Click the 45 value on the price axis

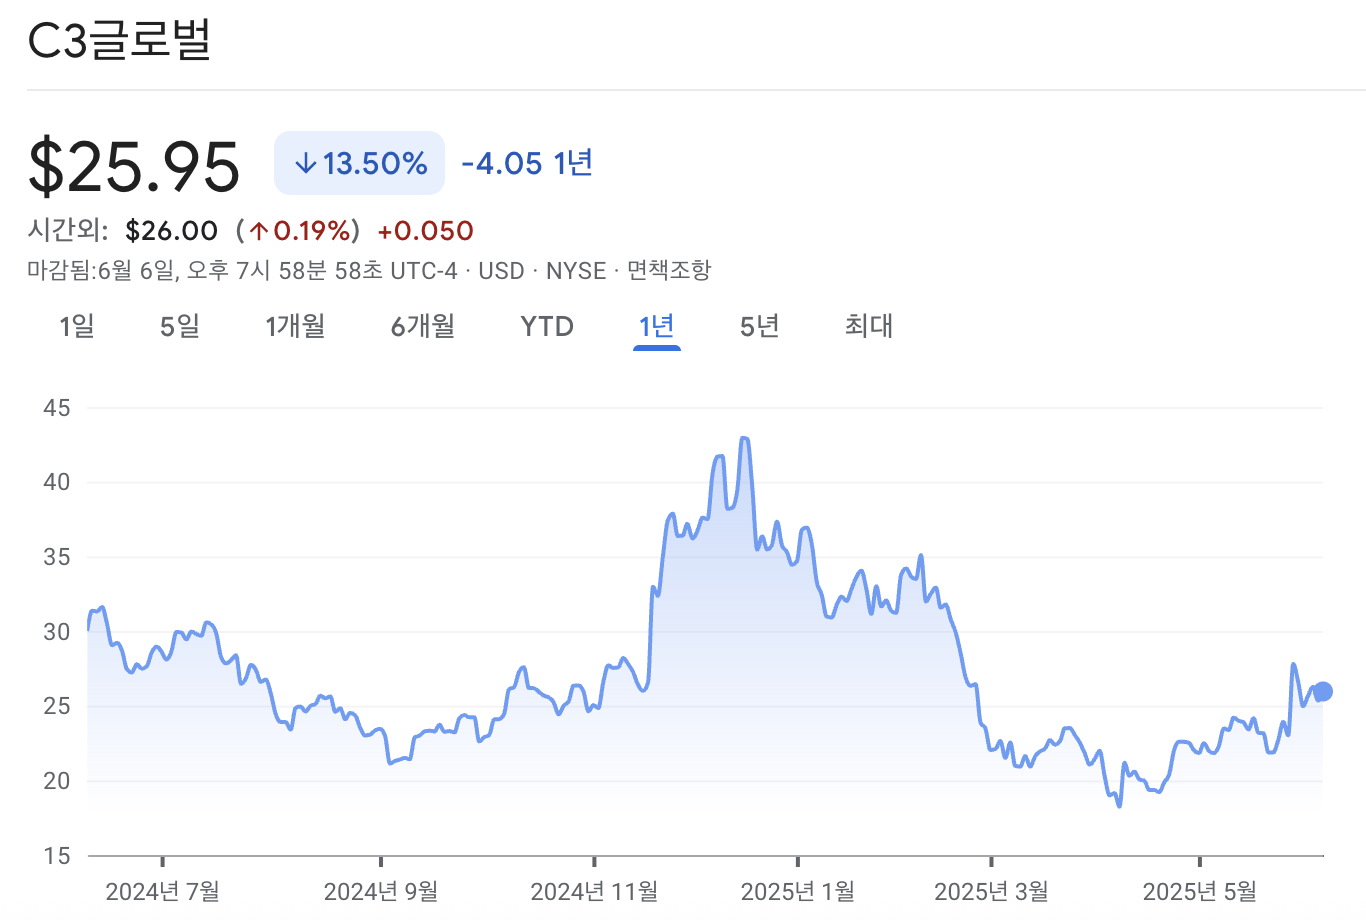58,408
